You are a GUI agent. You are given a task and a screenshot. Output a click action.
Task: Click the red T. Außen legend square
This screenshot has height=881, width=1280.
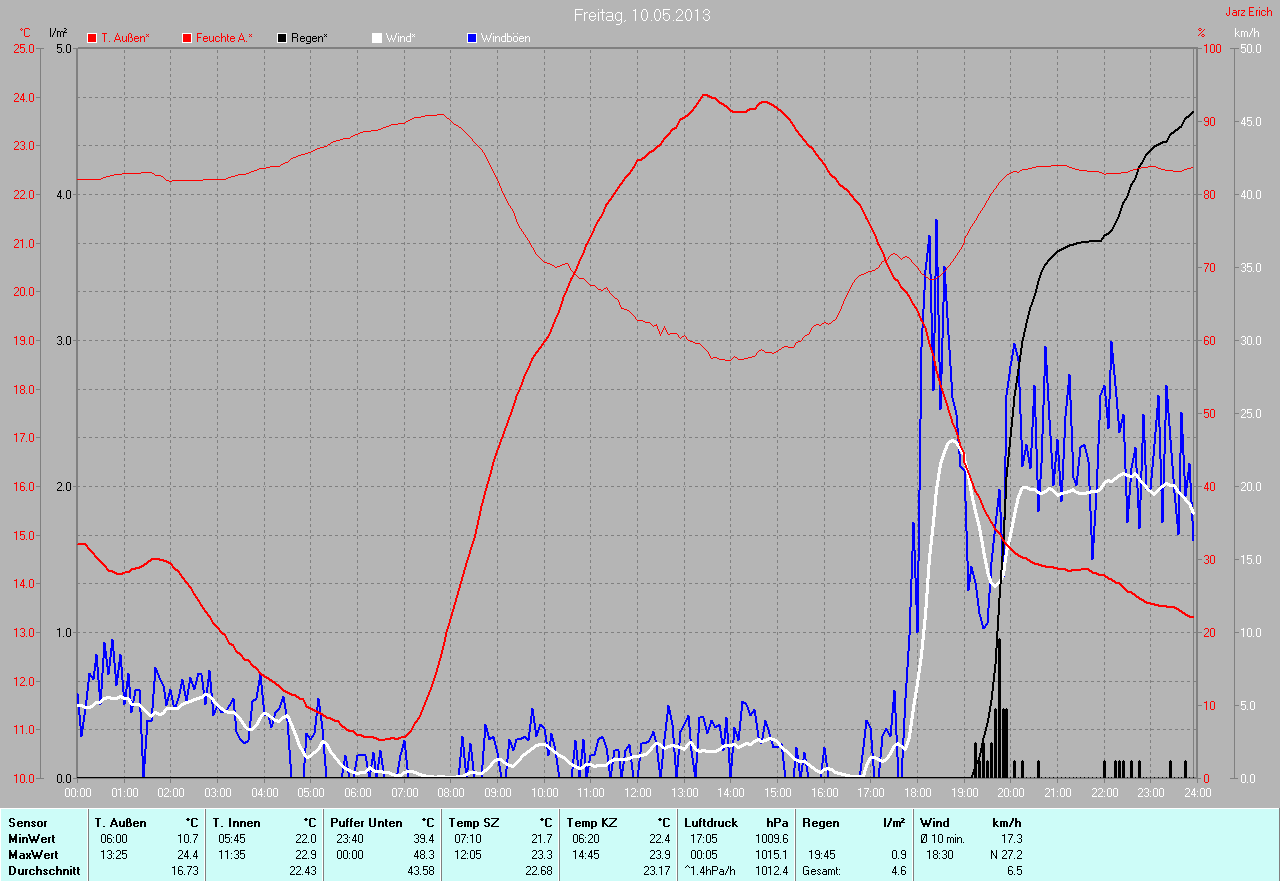point(92,38)
